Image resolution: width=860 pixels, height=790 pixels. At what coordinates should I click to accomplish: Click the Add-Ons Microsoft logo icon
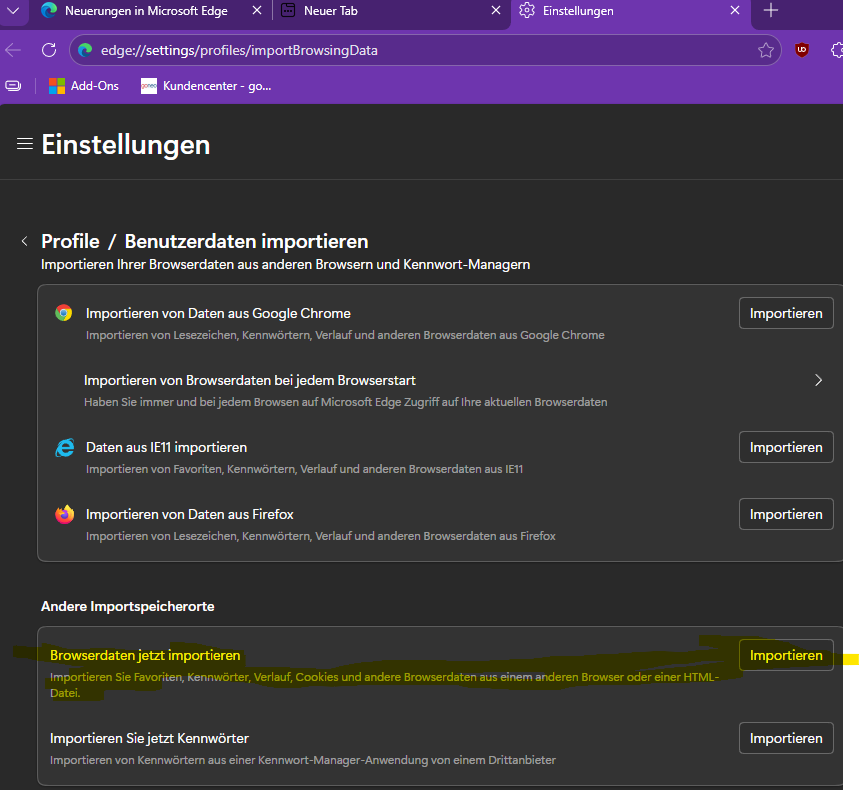click(56, 86)
